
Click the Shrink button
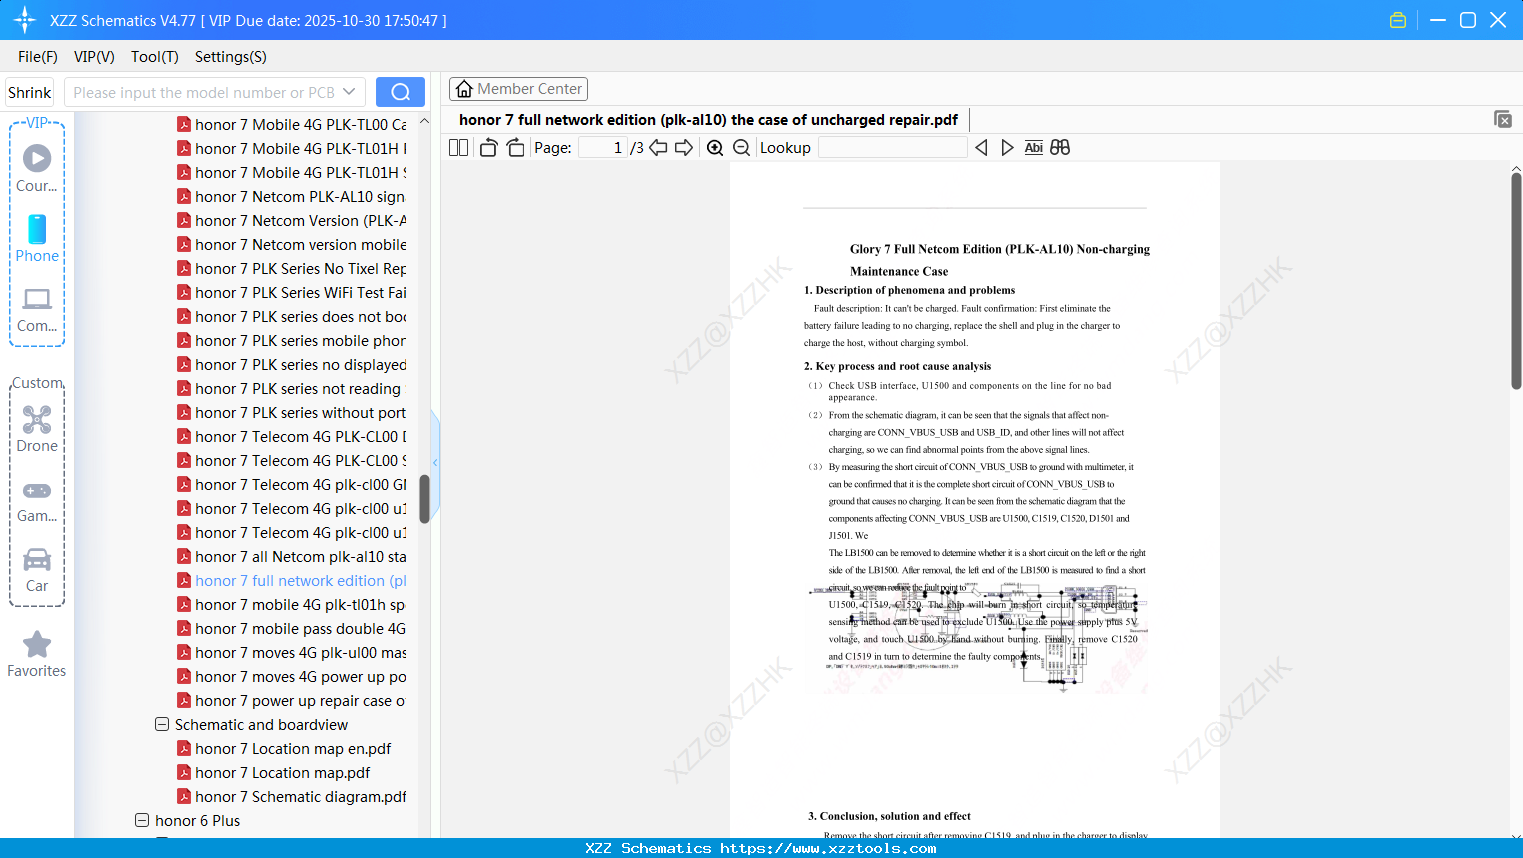click(29, 92)
